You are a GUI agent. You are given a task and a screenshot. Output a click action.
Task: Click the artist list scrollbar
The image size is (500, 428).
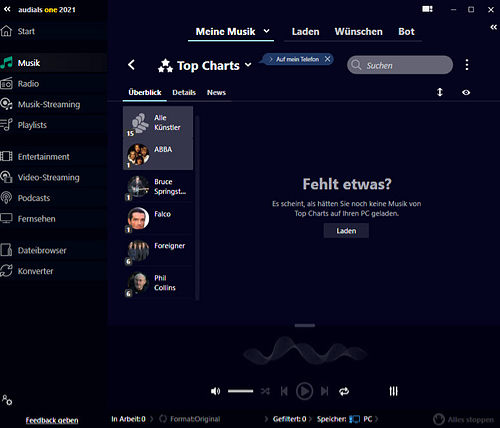coord(197,207)
